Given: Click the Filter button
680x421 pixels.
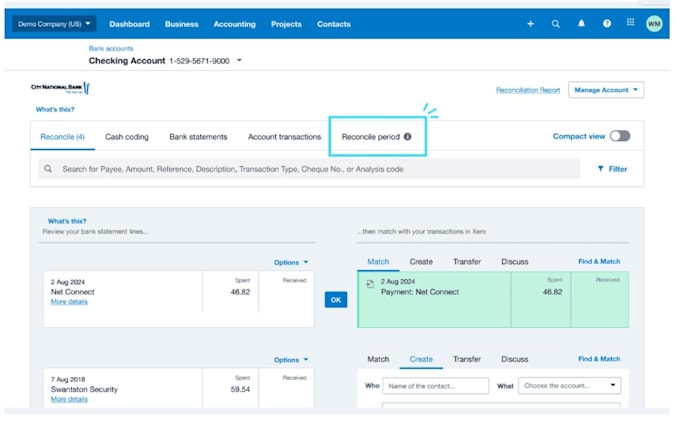Looking at the screenshot, I should point(612,169).
